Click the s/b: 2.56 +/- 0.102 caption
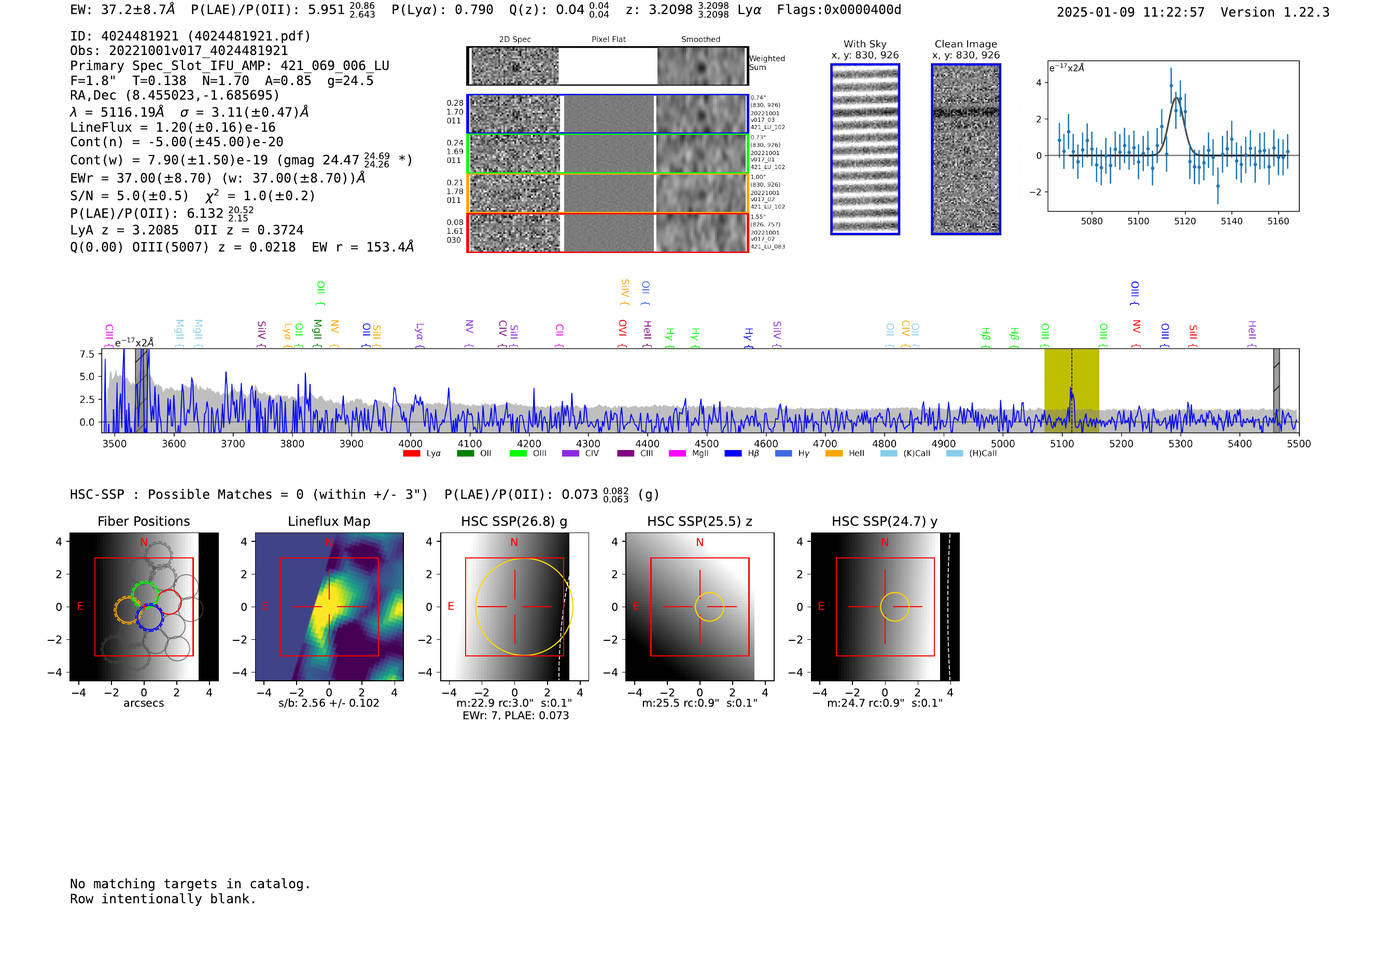The image size is (1400, 953). [x=329, y=703]
